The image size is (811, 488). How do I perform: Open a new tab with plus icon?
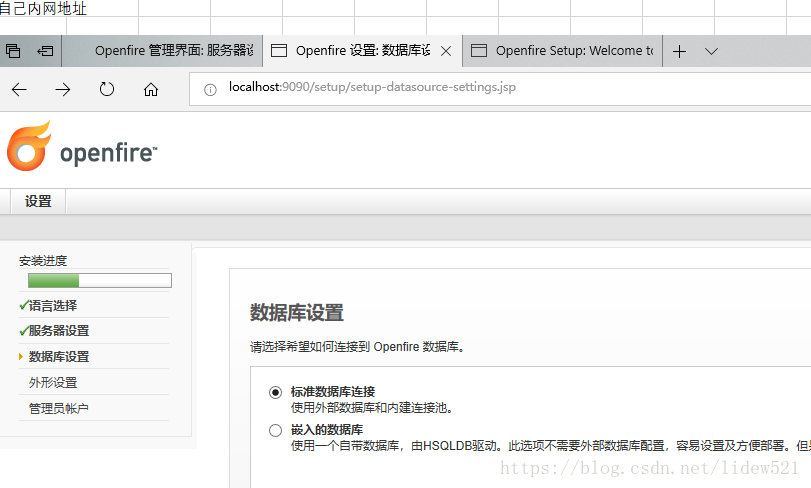click(679, 51)
